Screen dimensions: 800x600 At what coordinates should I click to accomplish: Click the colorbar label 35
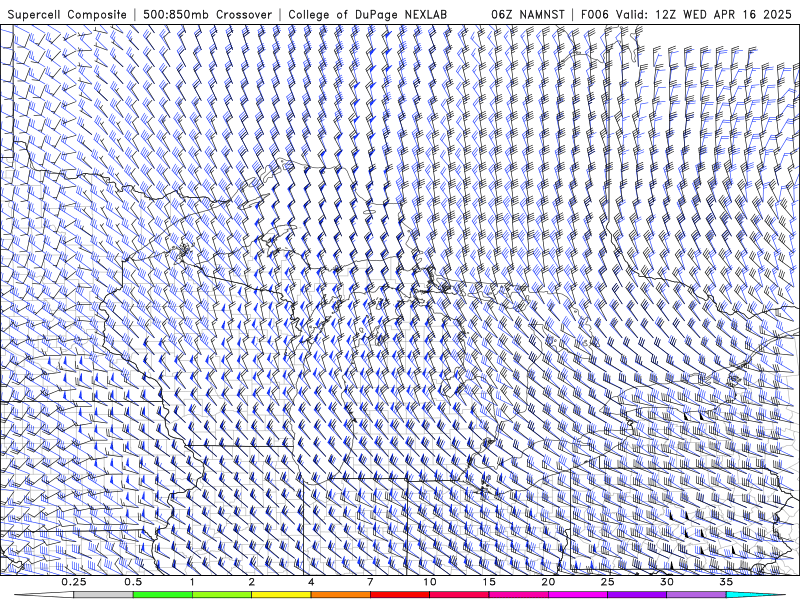tap(726, 582)
